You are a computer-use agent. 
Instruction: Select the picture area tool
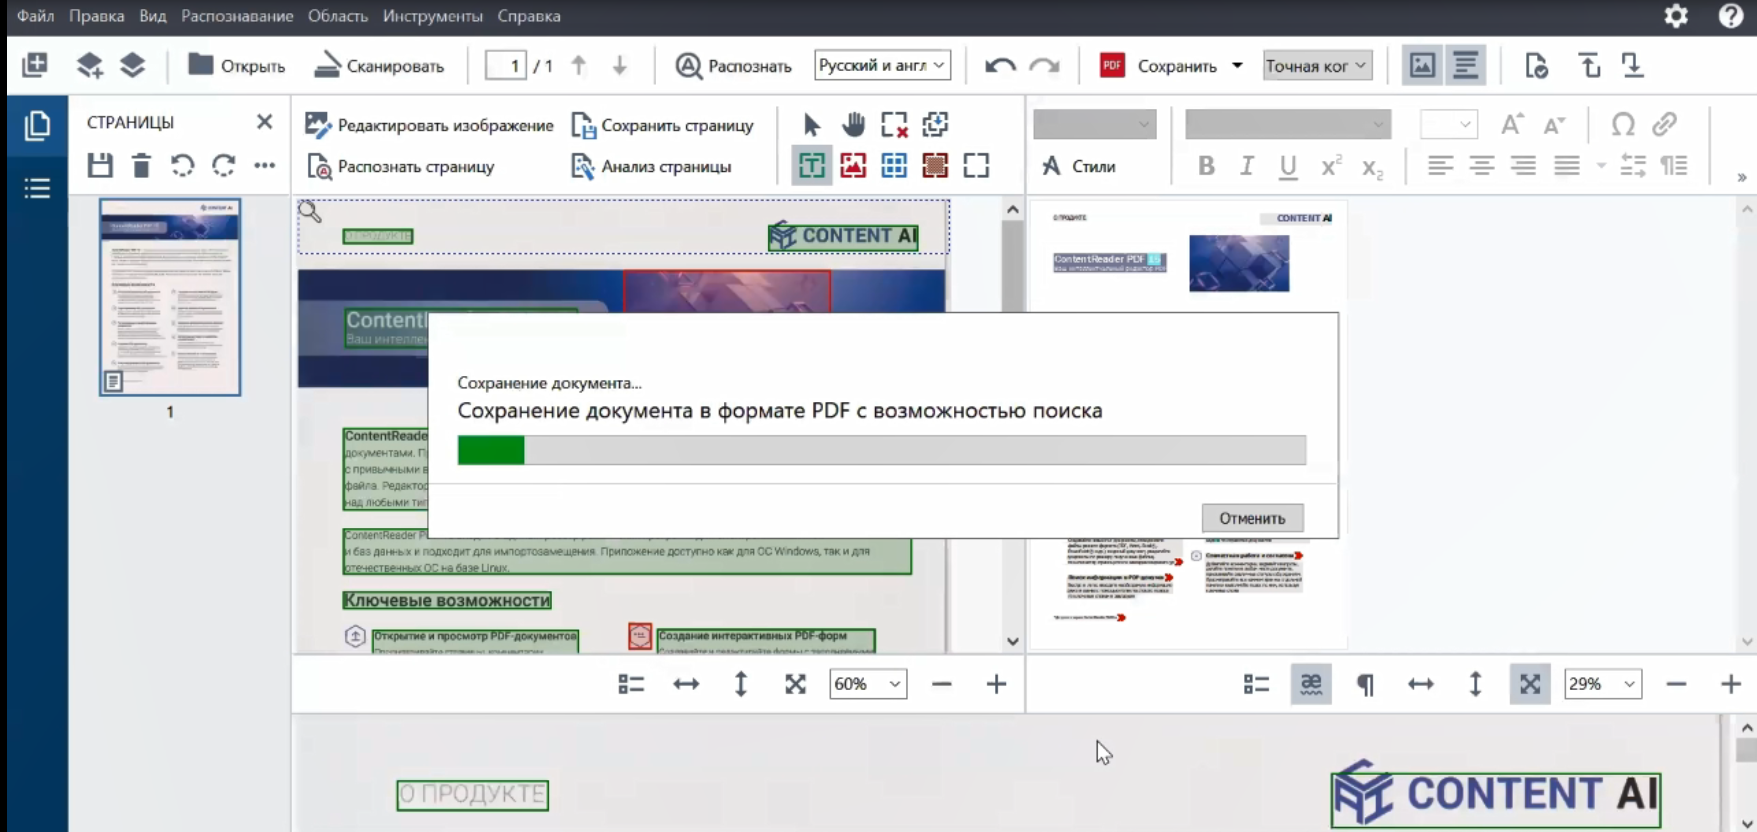click(853, 165)
